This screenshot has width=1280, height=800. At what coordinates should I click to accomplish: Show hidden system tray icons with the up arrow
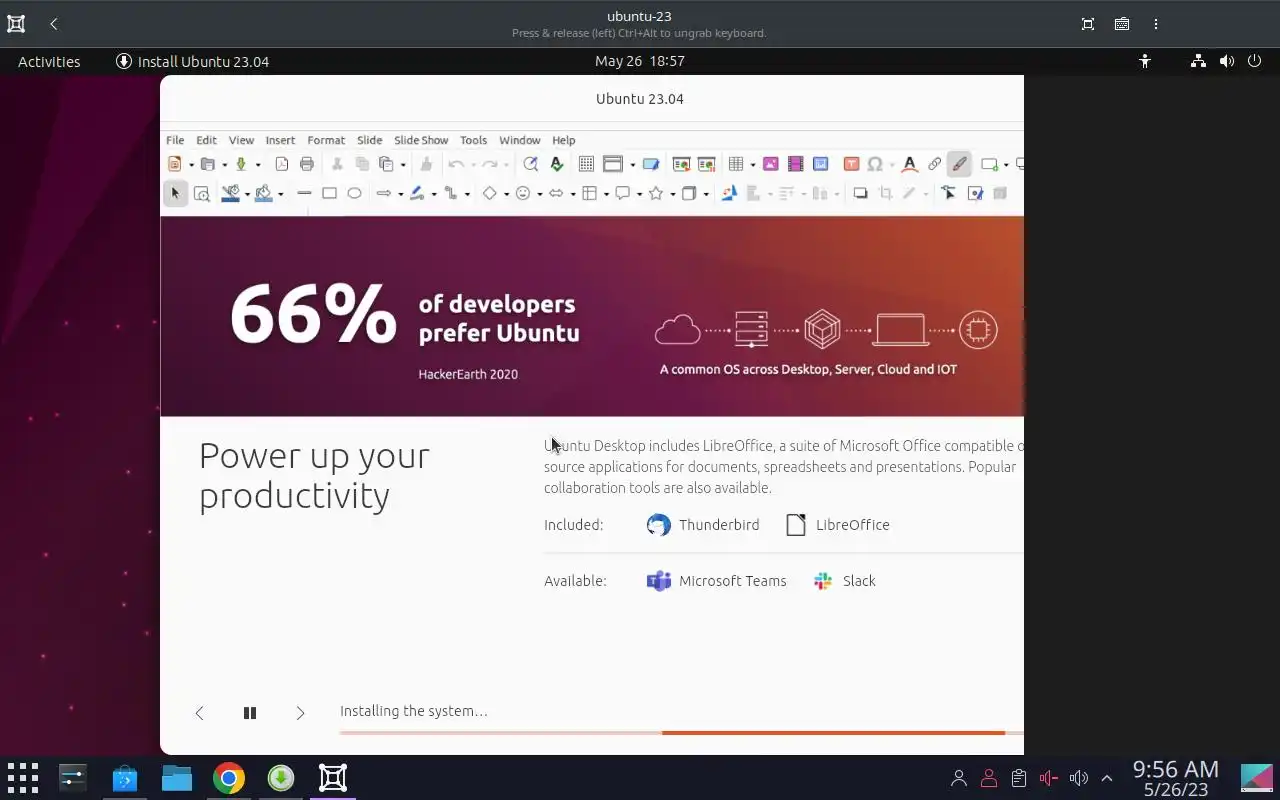(1107, 778)
